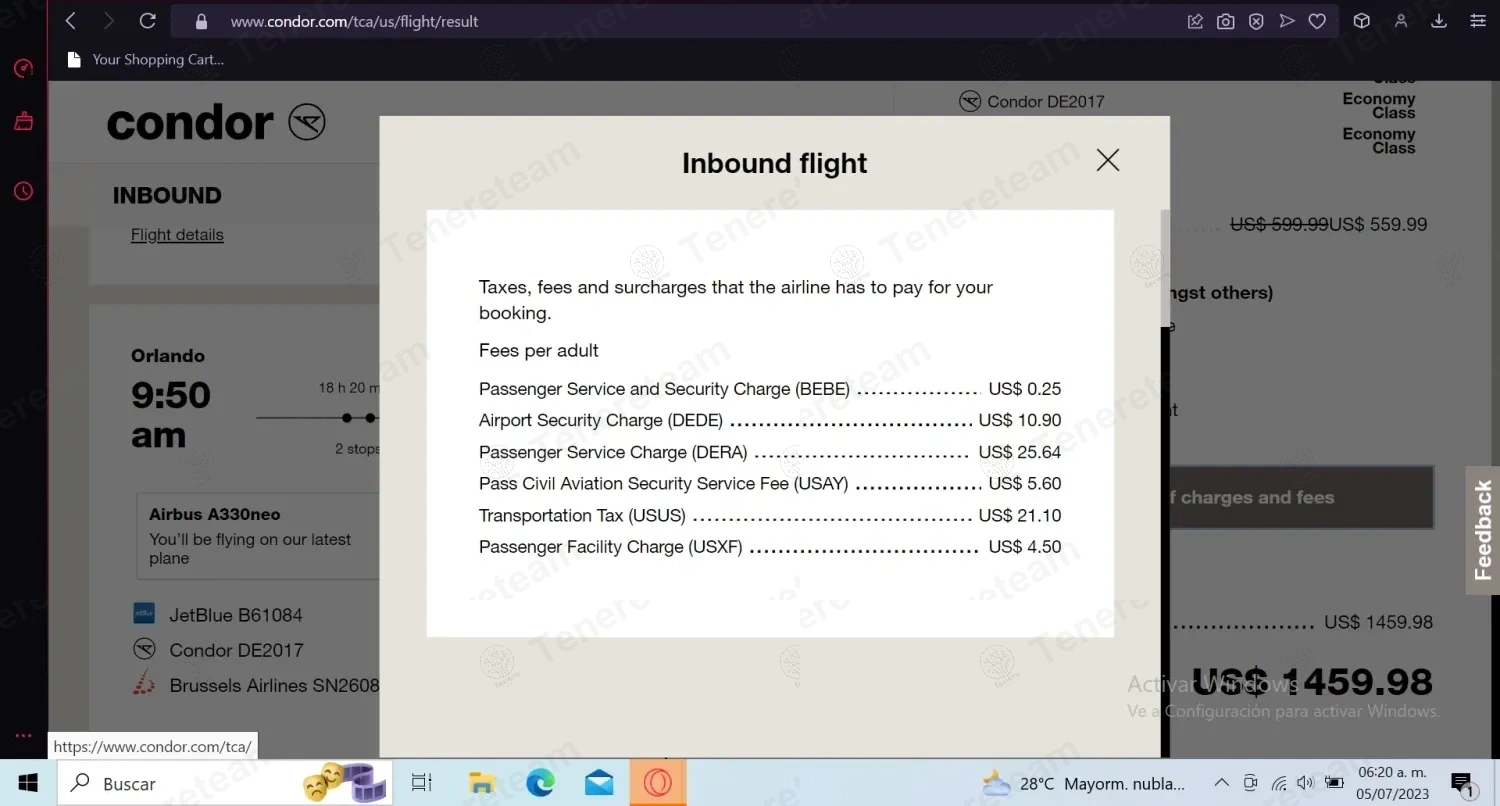Open the browser downloads icon
This screenshot has height=806, width=1500.
click(x=1439, y=21)
